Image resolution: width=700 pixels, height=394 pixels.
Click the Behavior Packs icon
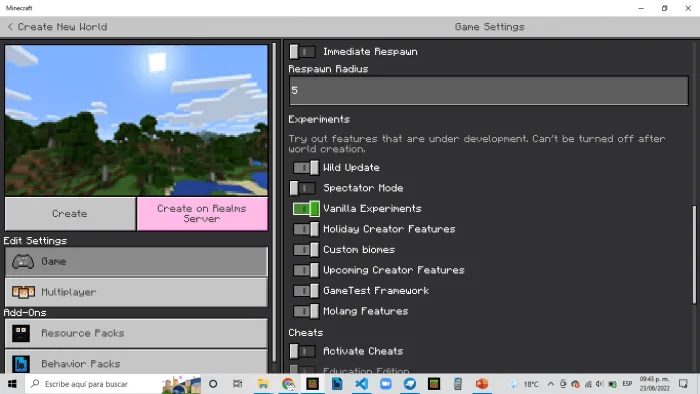coord(21,364)
